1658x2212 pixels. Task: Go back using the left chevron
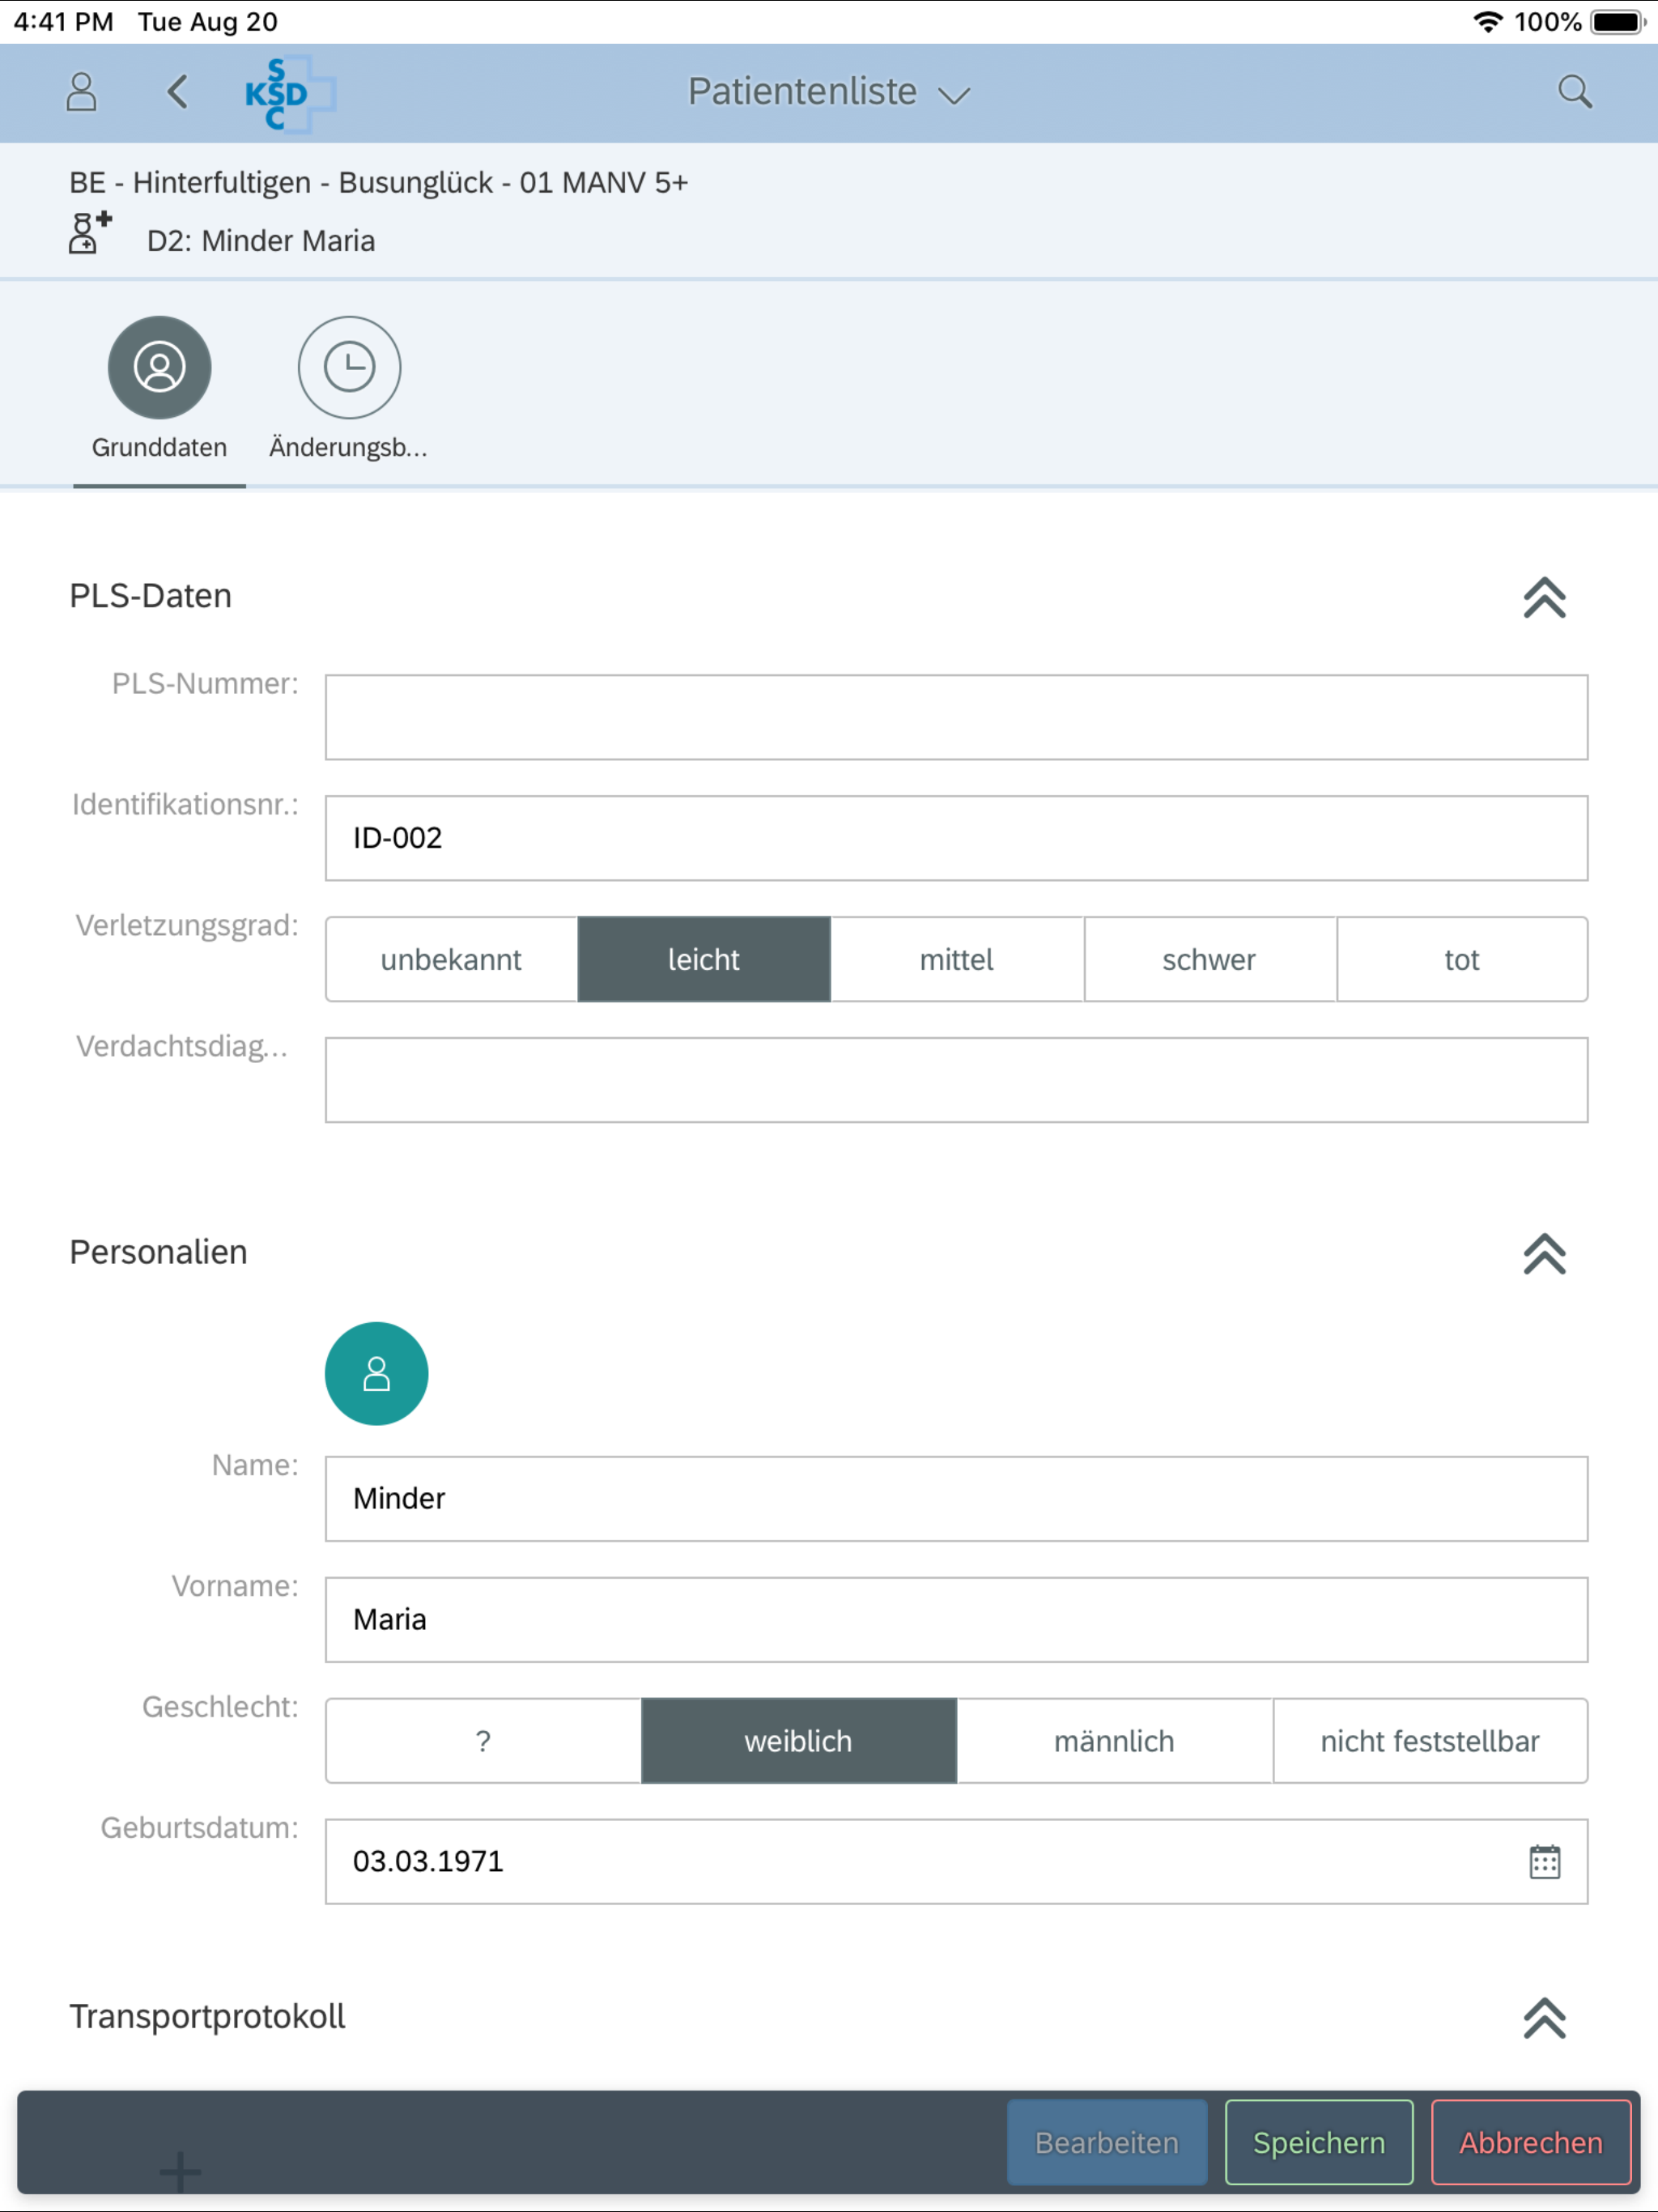(x=177, y=92)
